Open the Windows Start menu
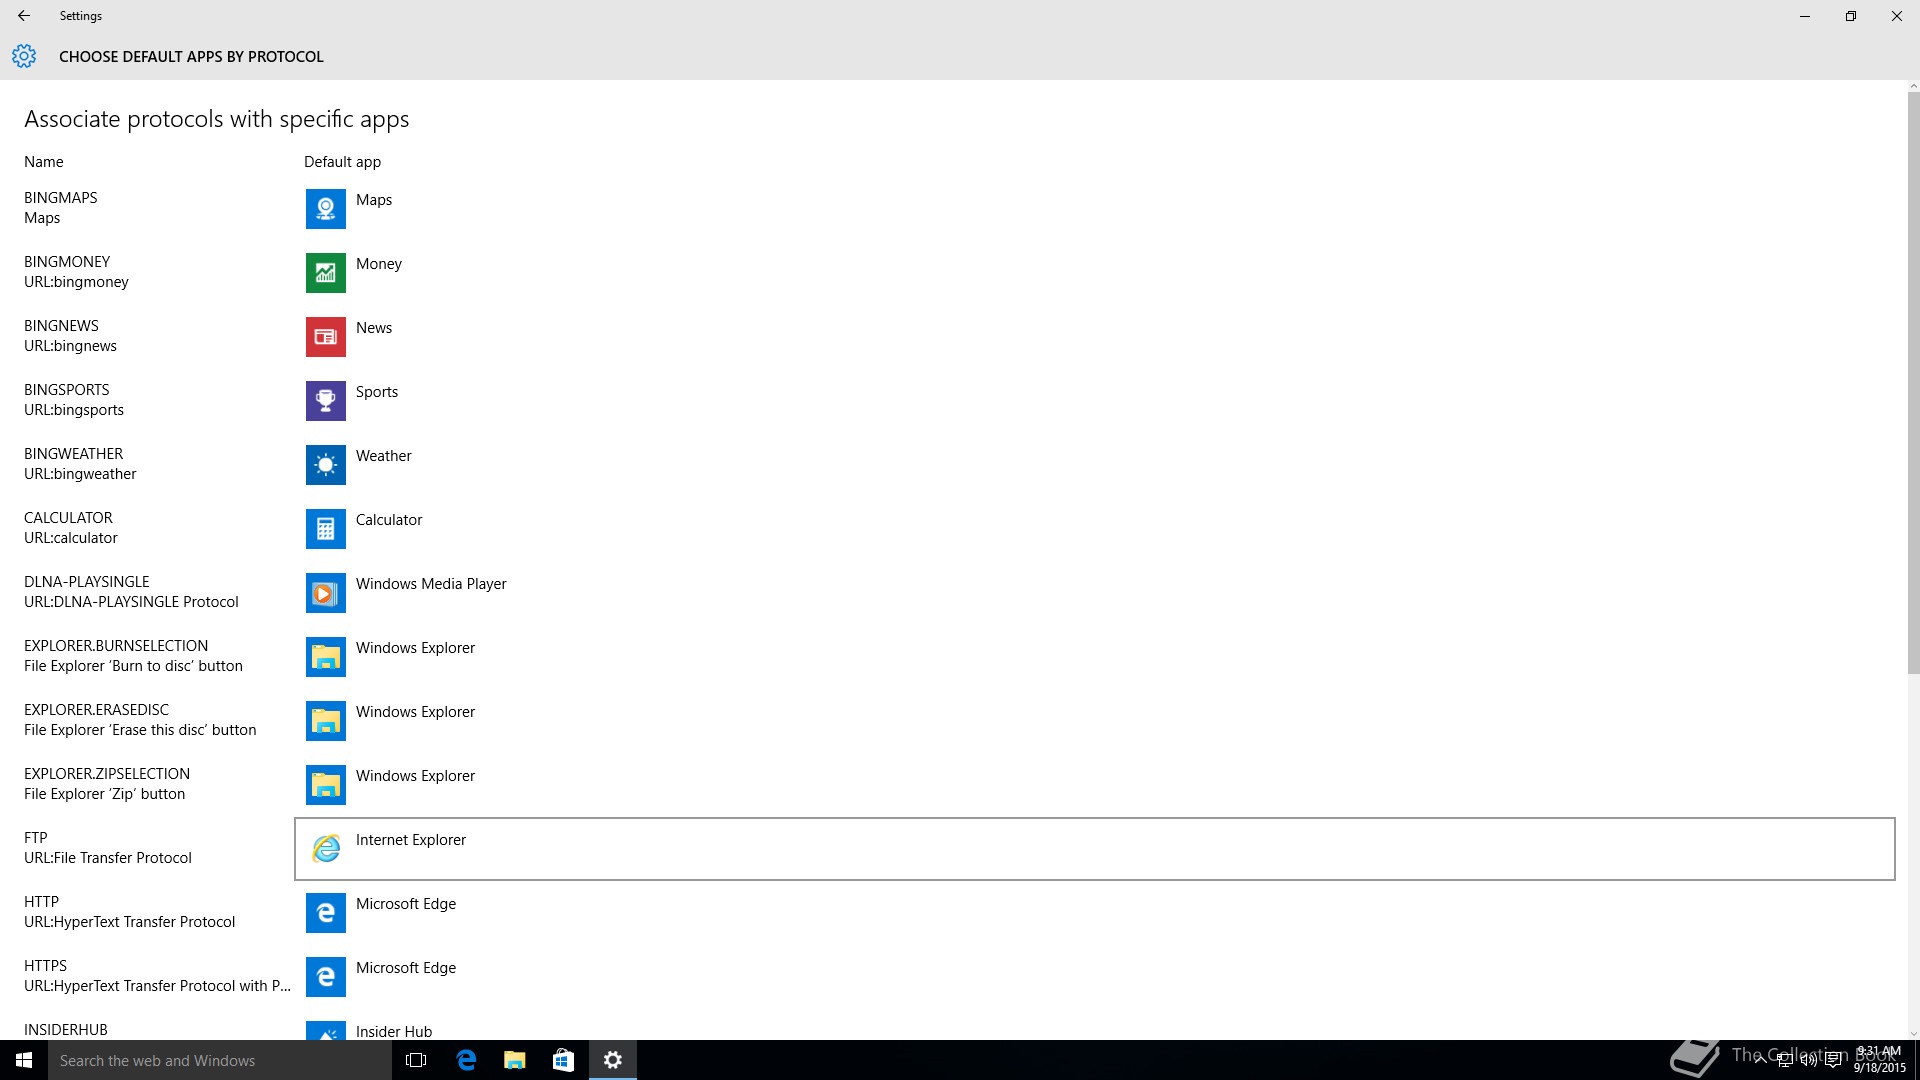 click(x=24, y=1060)
